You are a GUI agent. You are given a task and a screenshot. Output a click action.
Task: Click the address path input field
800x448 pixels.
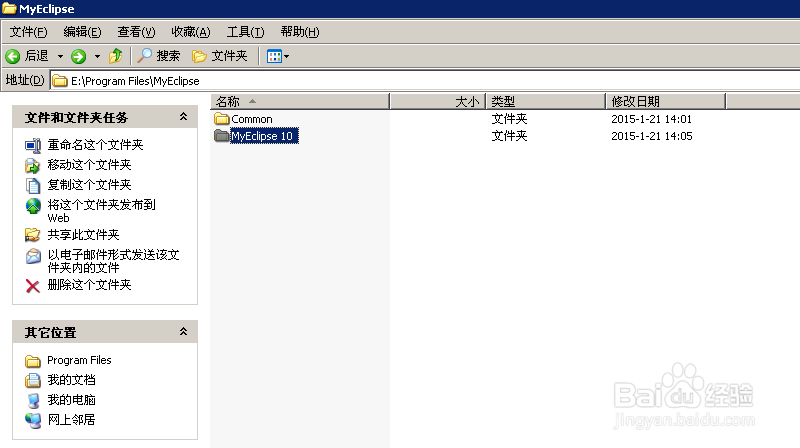pyautogui.click(x=425, y=81)
